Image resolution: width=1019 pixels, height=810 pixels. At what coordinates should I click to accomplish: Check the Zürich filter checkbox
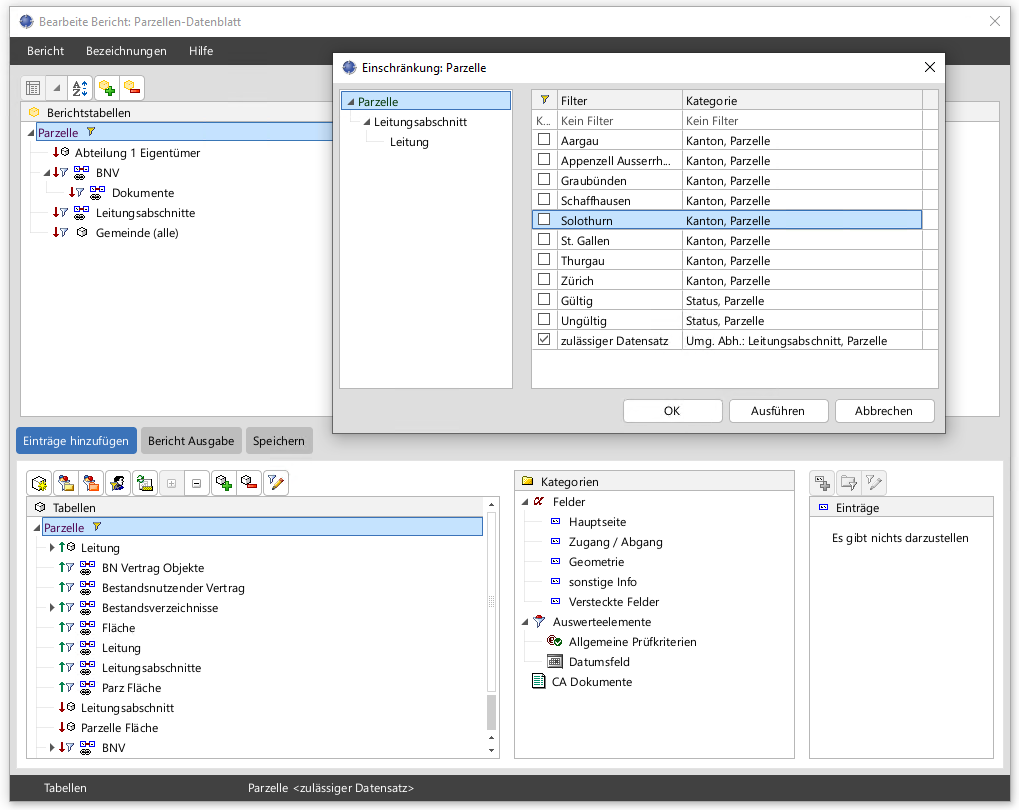544,280
